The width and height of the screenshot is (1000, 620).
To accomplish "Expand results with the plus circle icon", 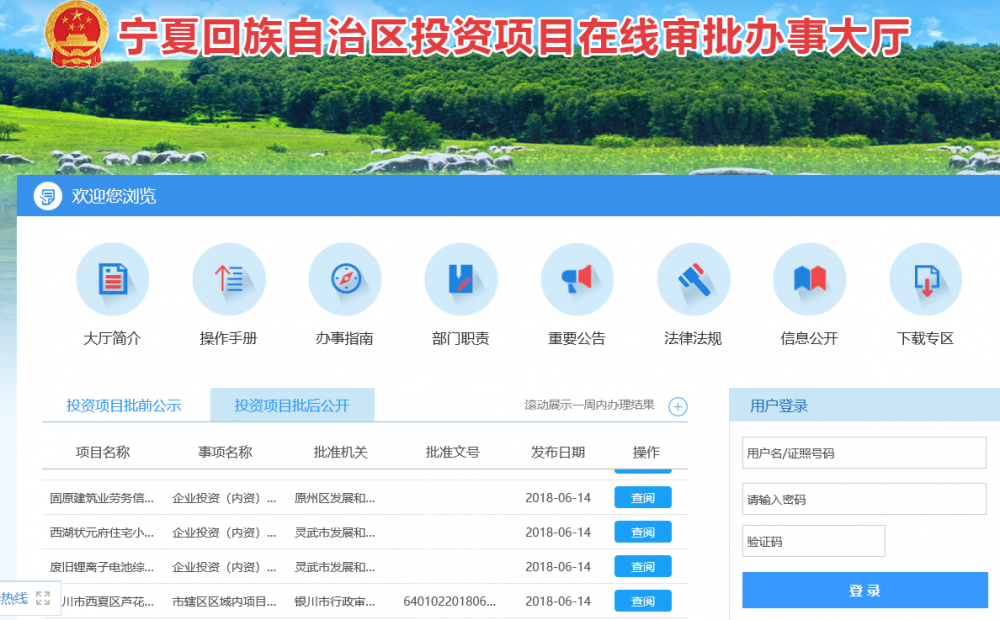I will [x=678, y=406].
